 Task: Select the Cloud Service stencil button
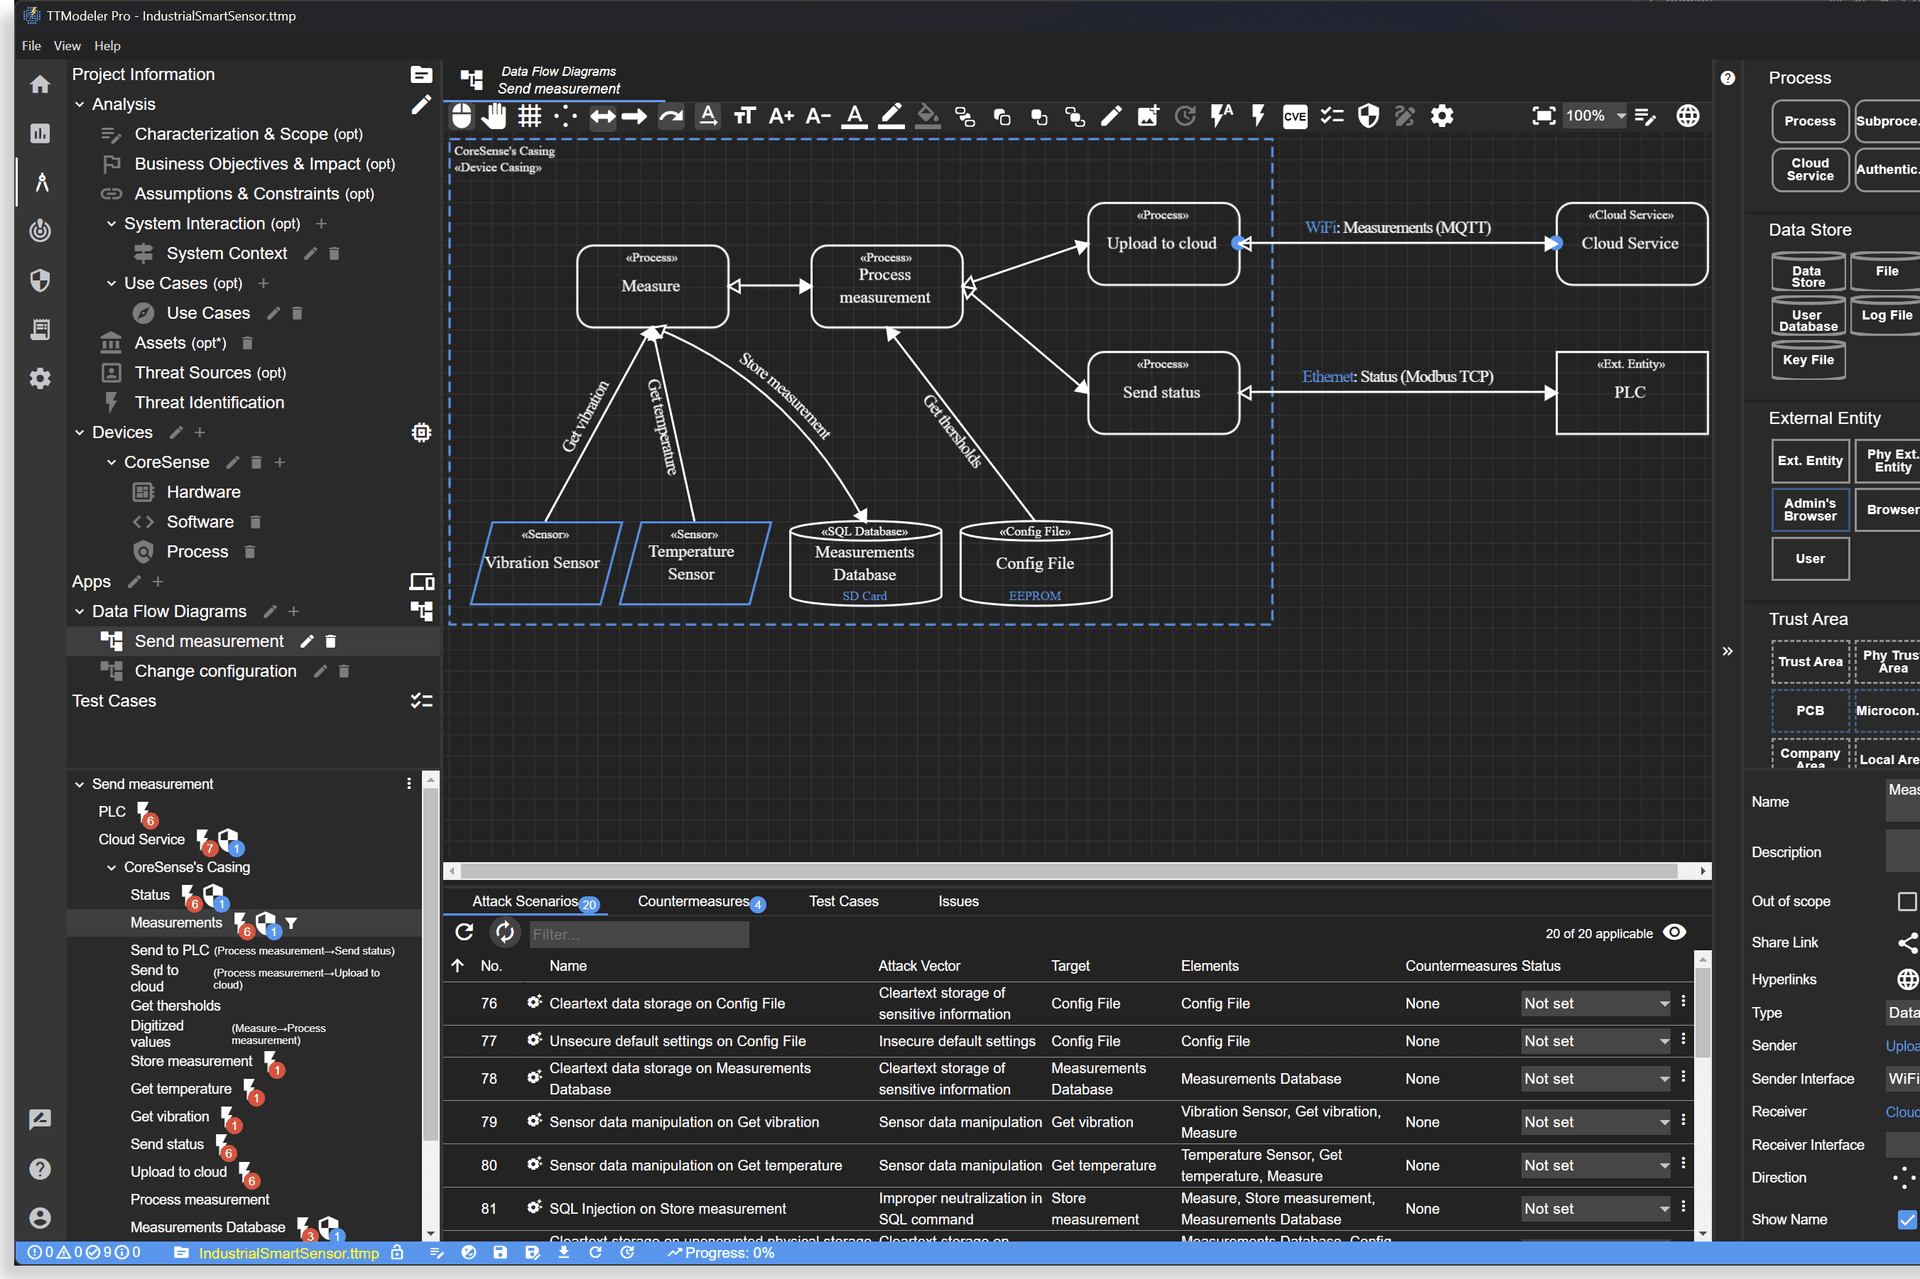(1809, 169)
